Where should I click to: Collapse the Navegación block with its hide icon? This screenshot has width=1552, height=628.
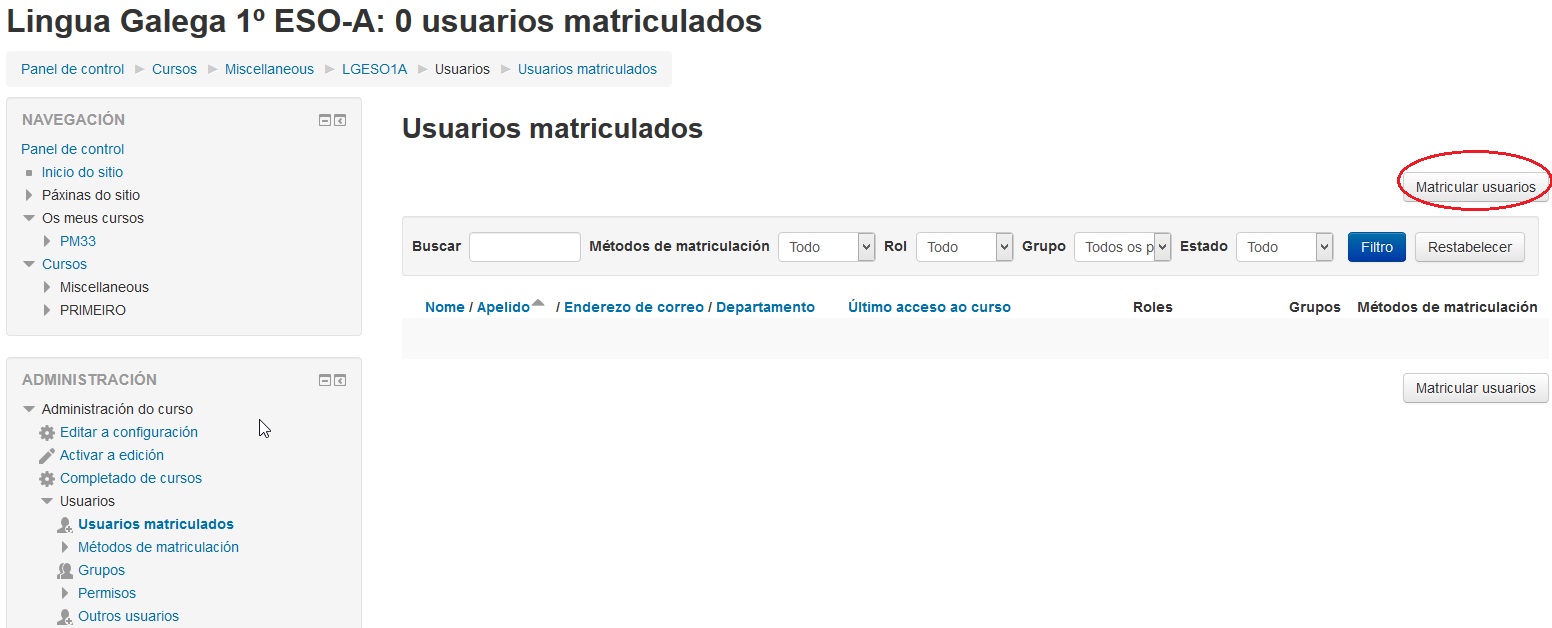325,120
